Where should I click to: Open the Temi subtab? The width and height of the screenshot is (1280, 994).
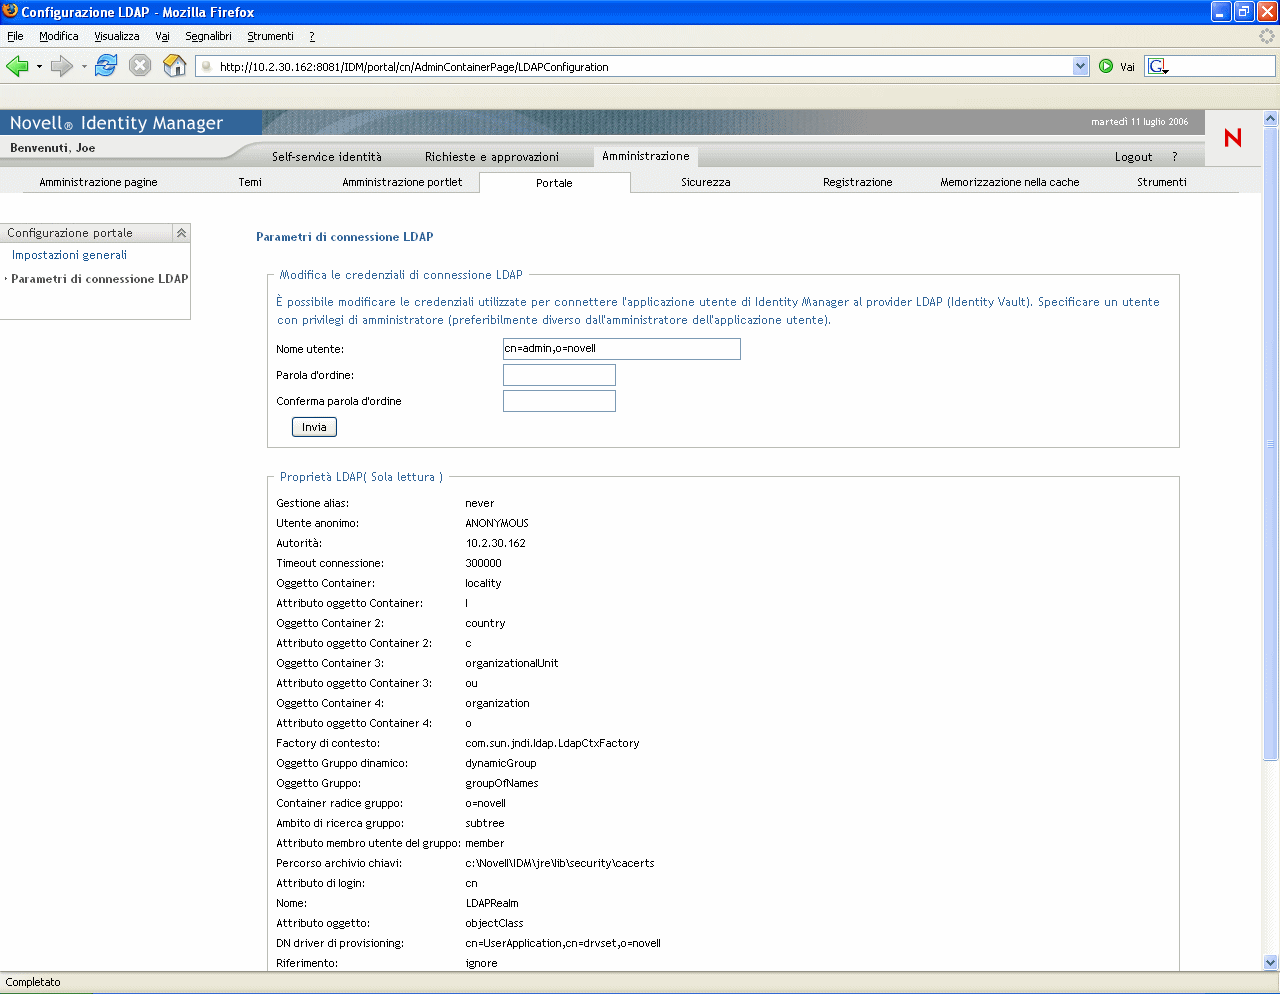[x=250, y=182]
